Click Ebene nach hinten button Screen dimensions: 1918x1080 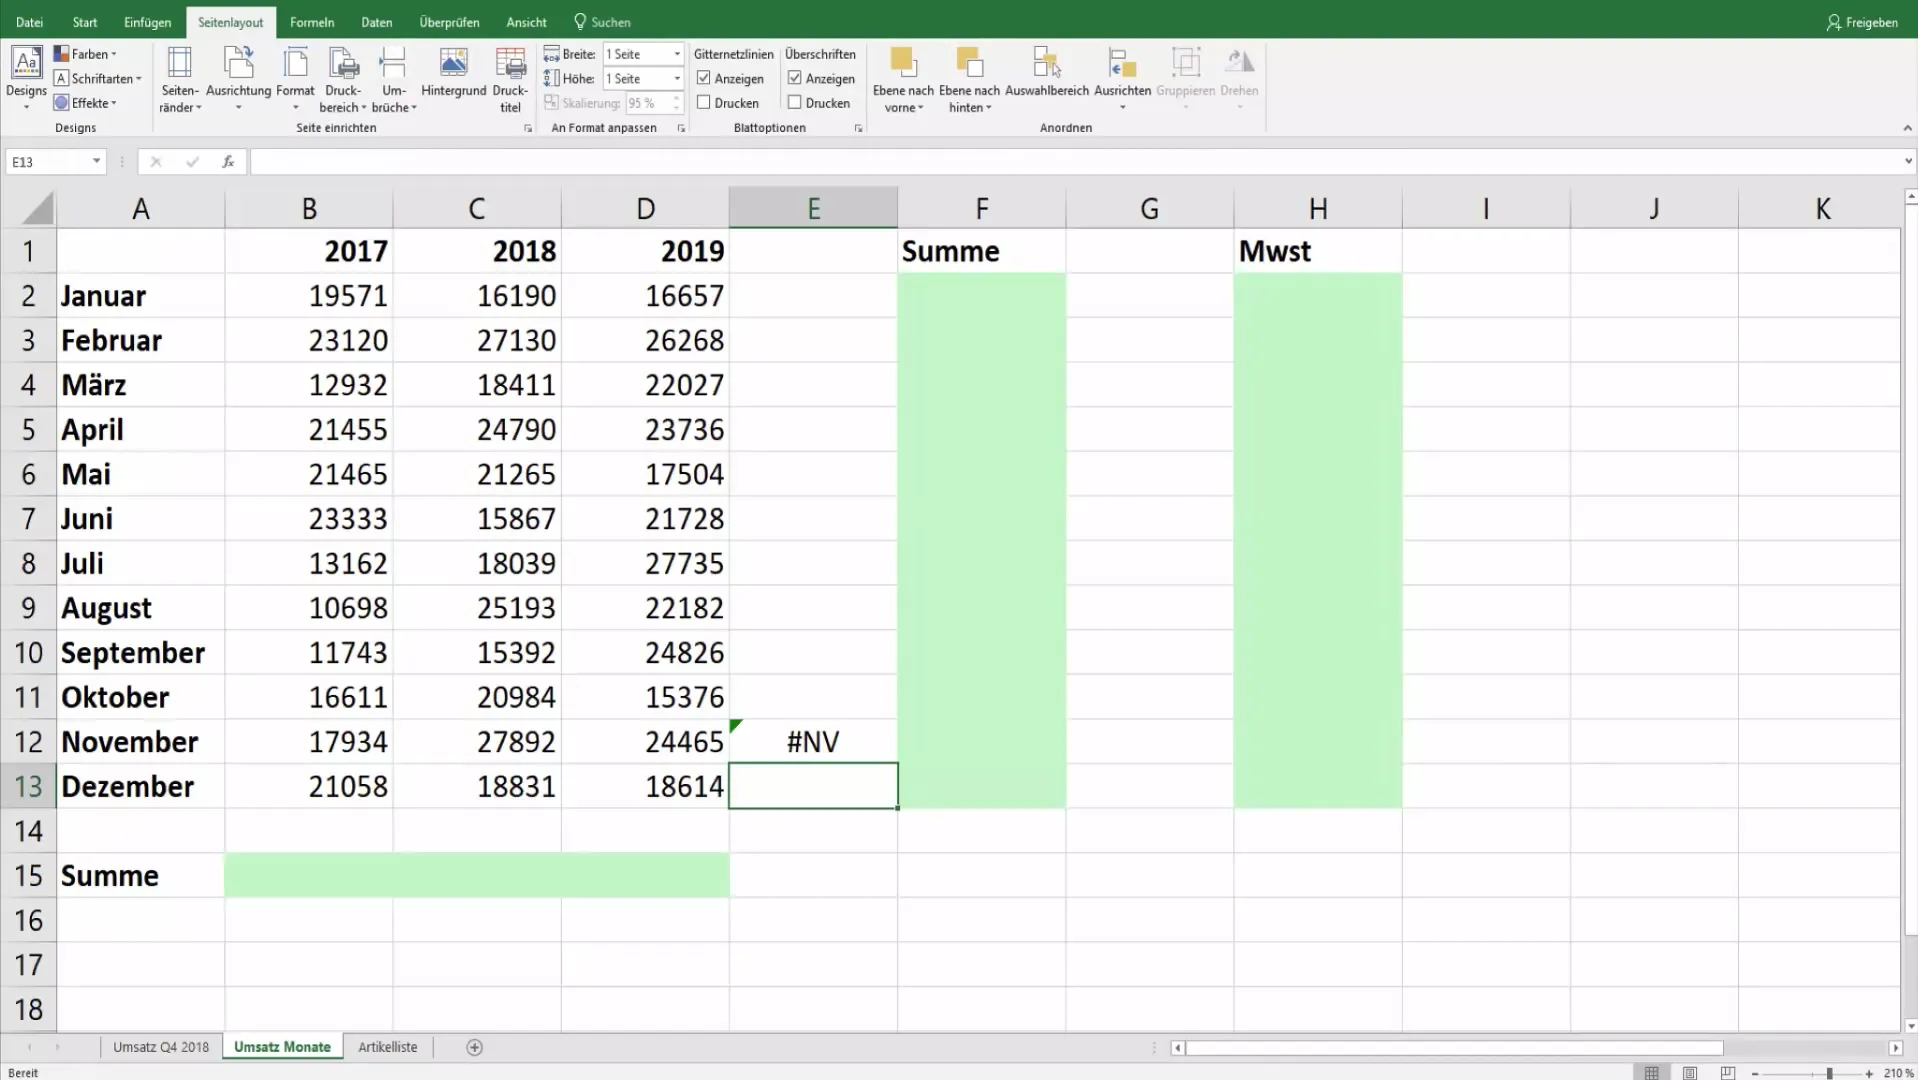[x=969, y=79]
